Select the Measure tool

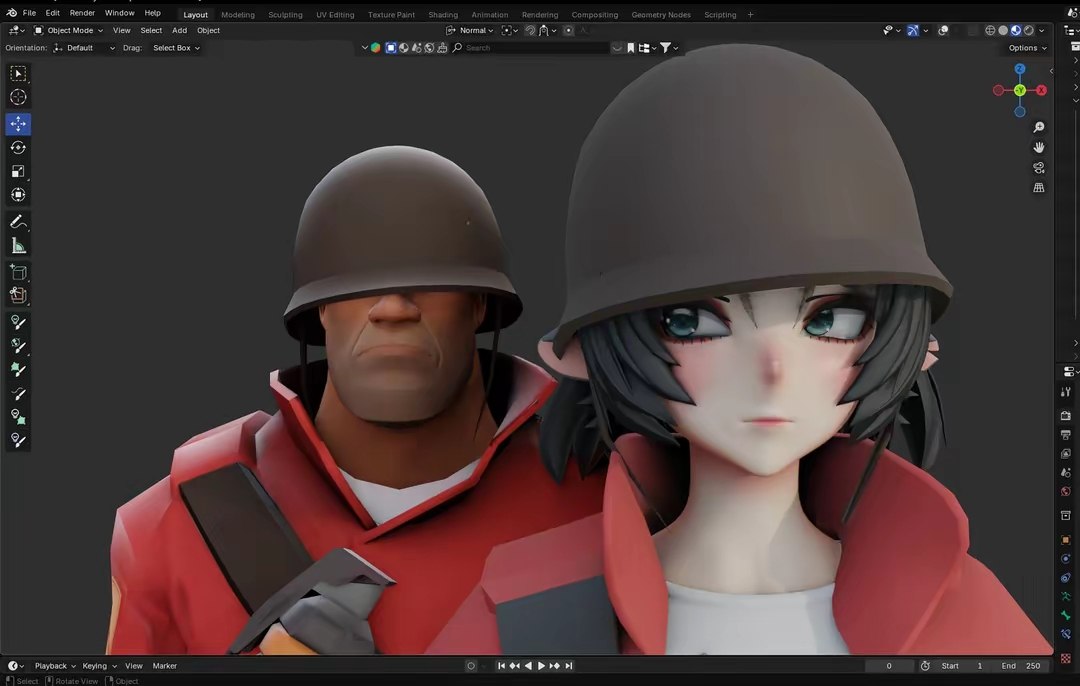(x=19, y=245)
